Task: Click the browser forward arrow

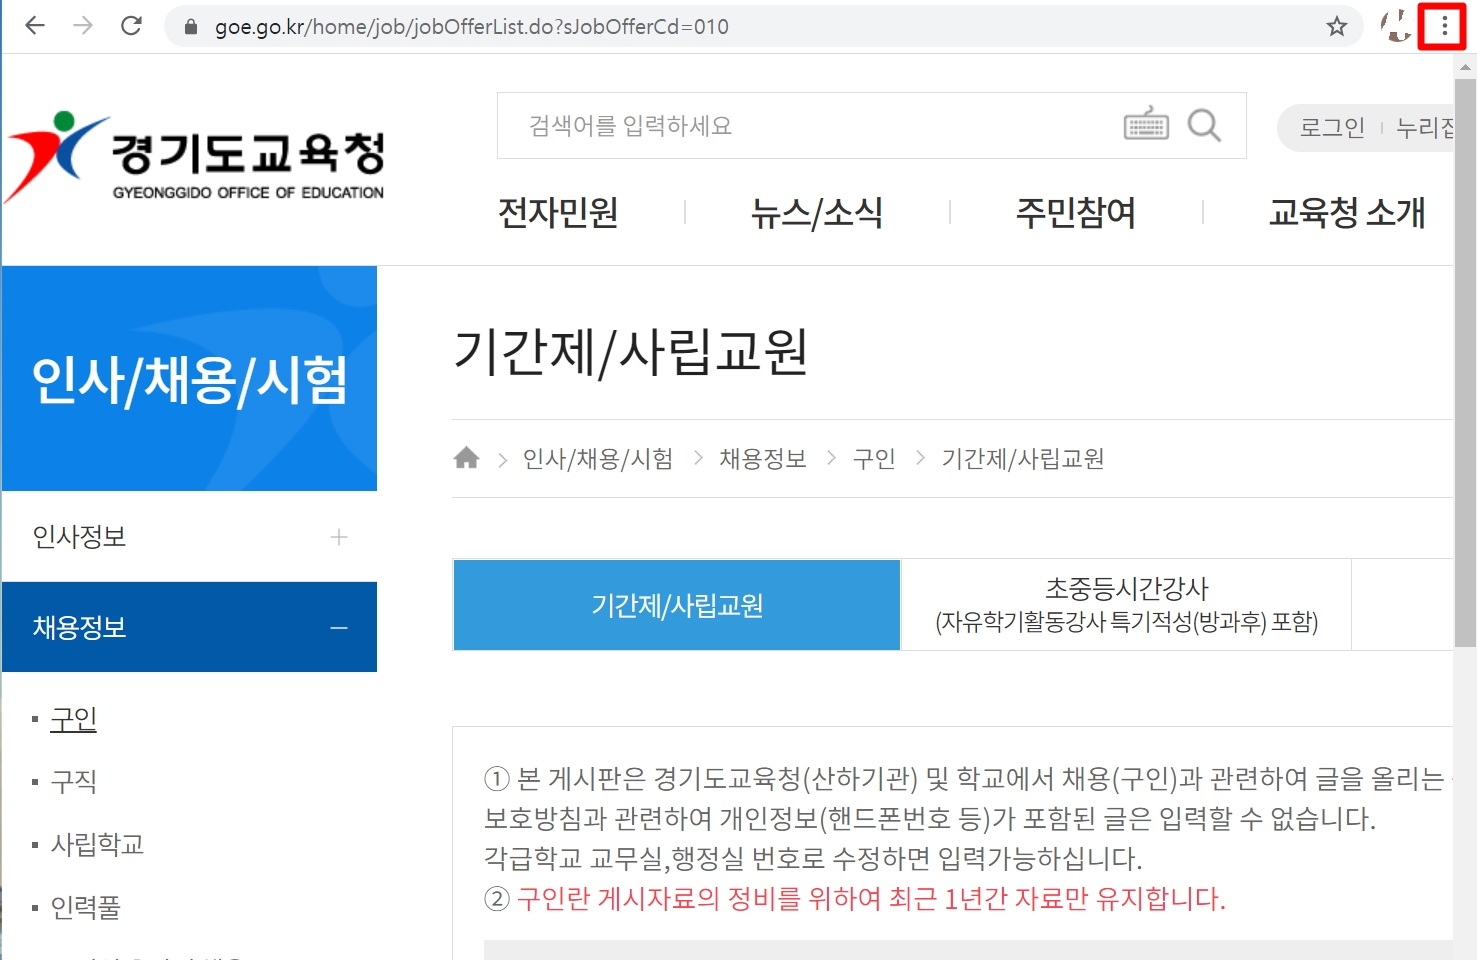Action: click(x=83, y=26)
